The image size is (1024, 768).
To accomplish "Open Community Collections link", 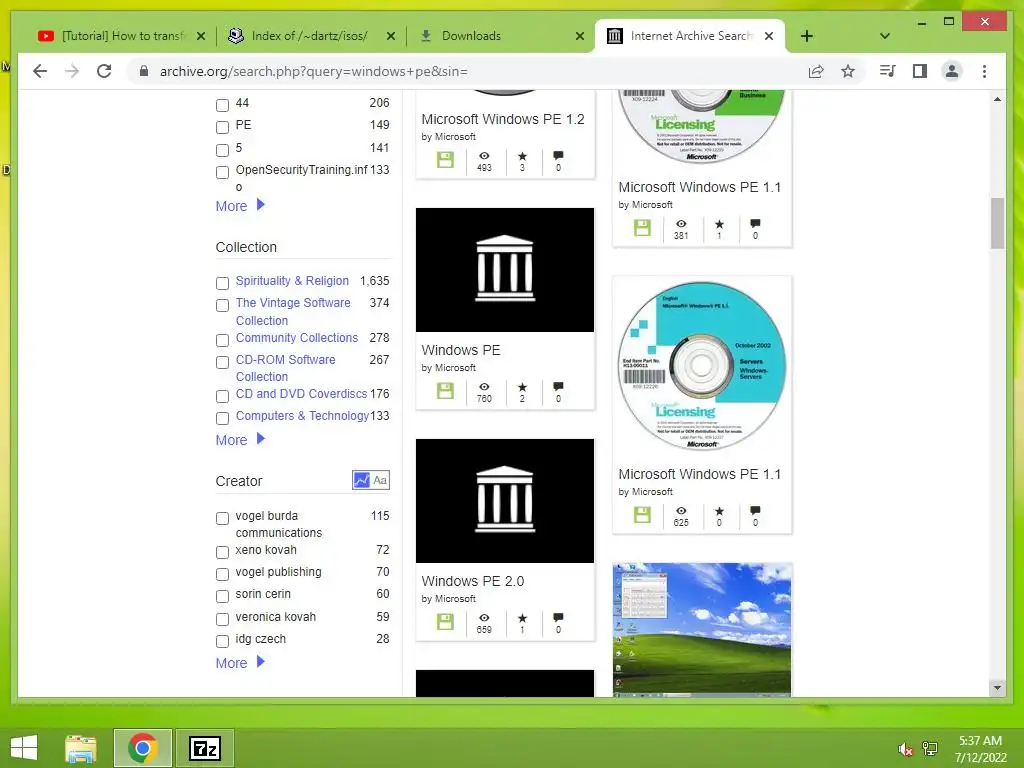I will coord(296,337).
